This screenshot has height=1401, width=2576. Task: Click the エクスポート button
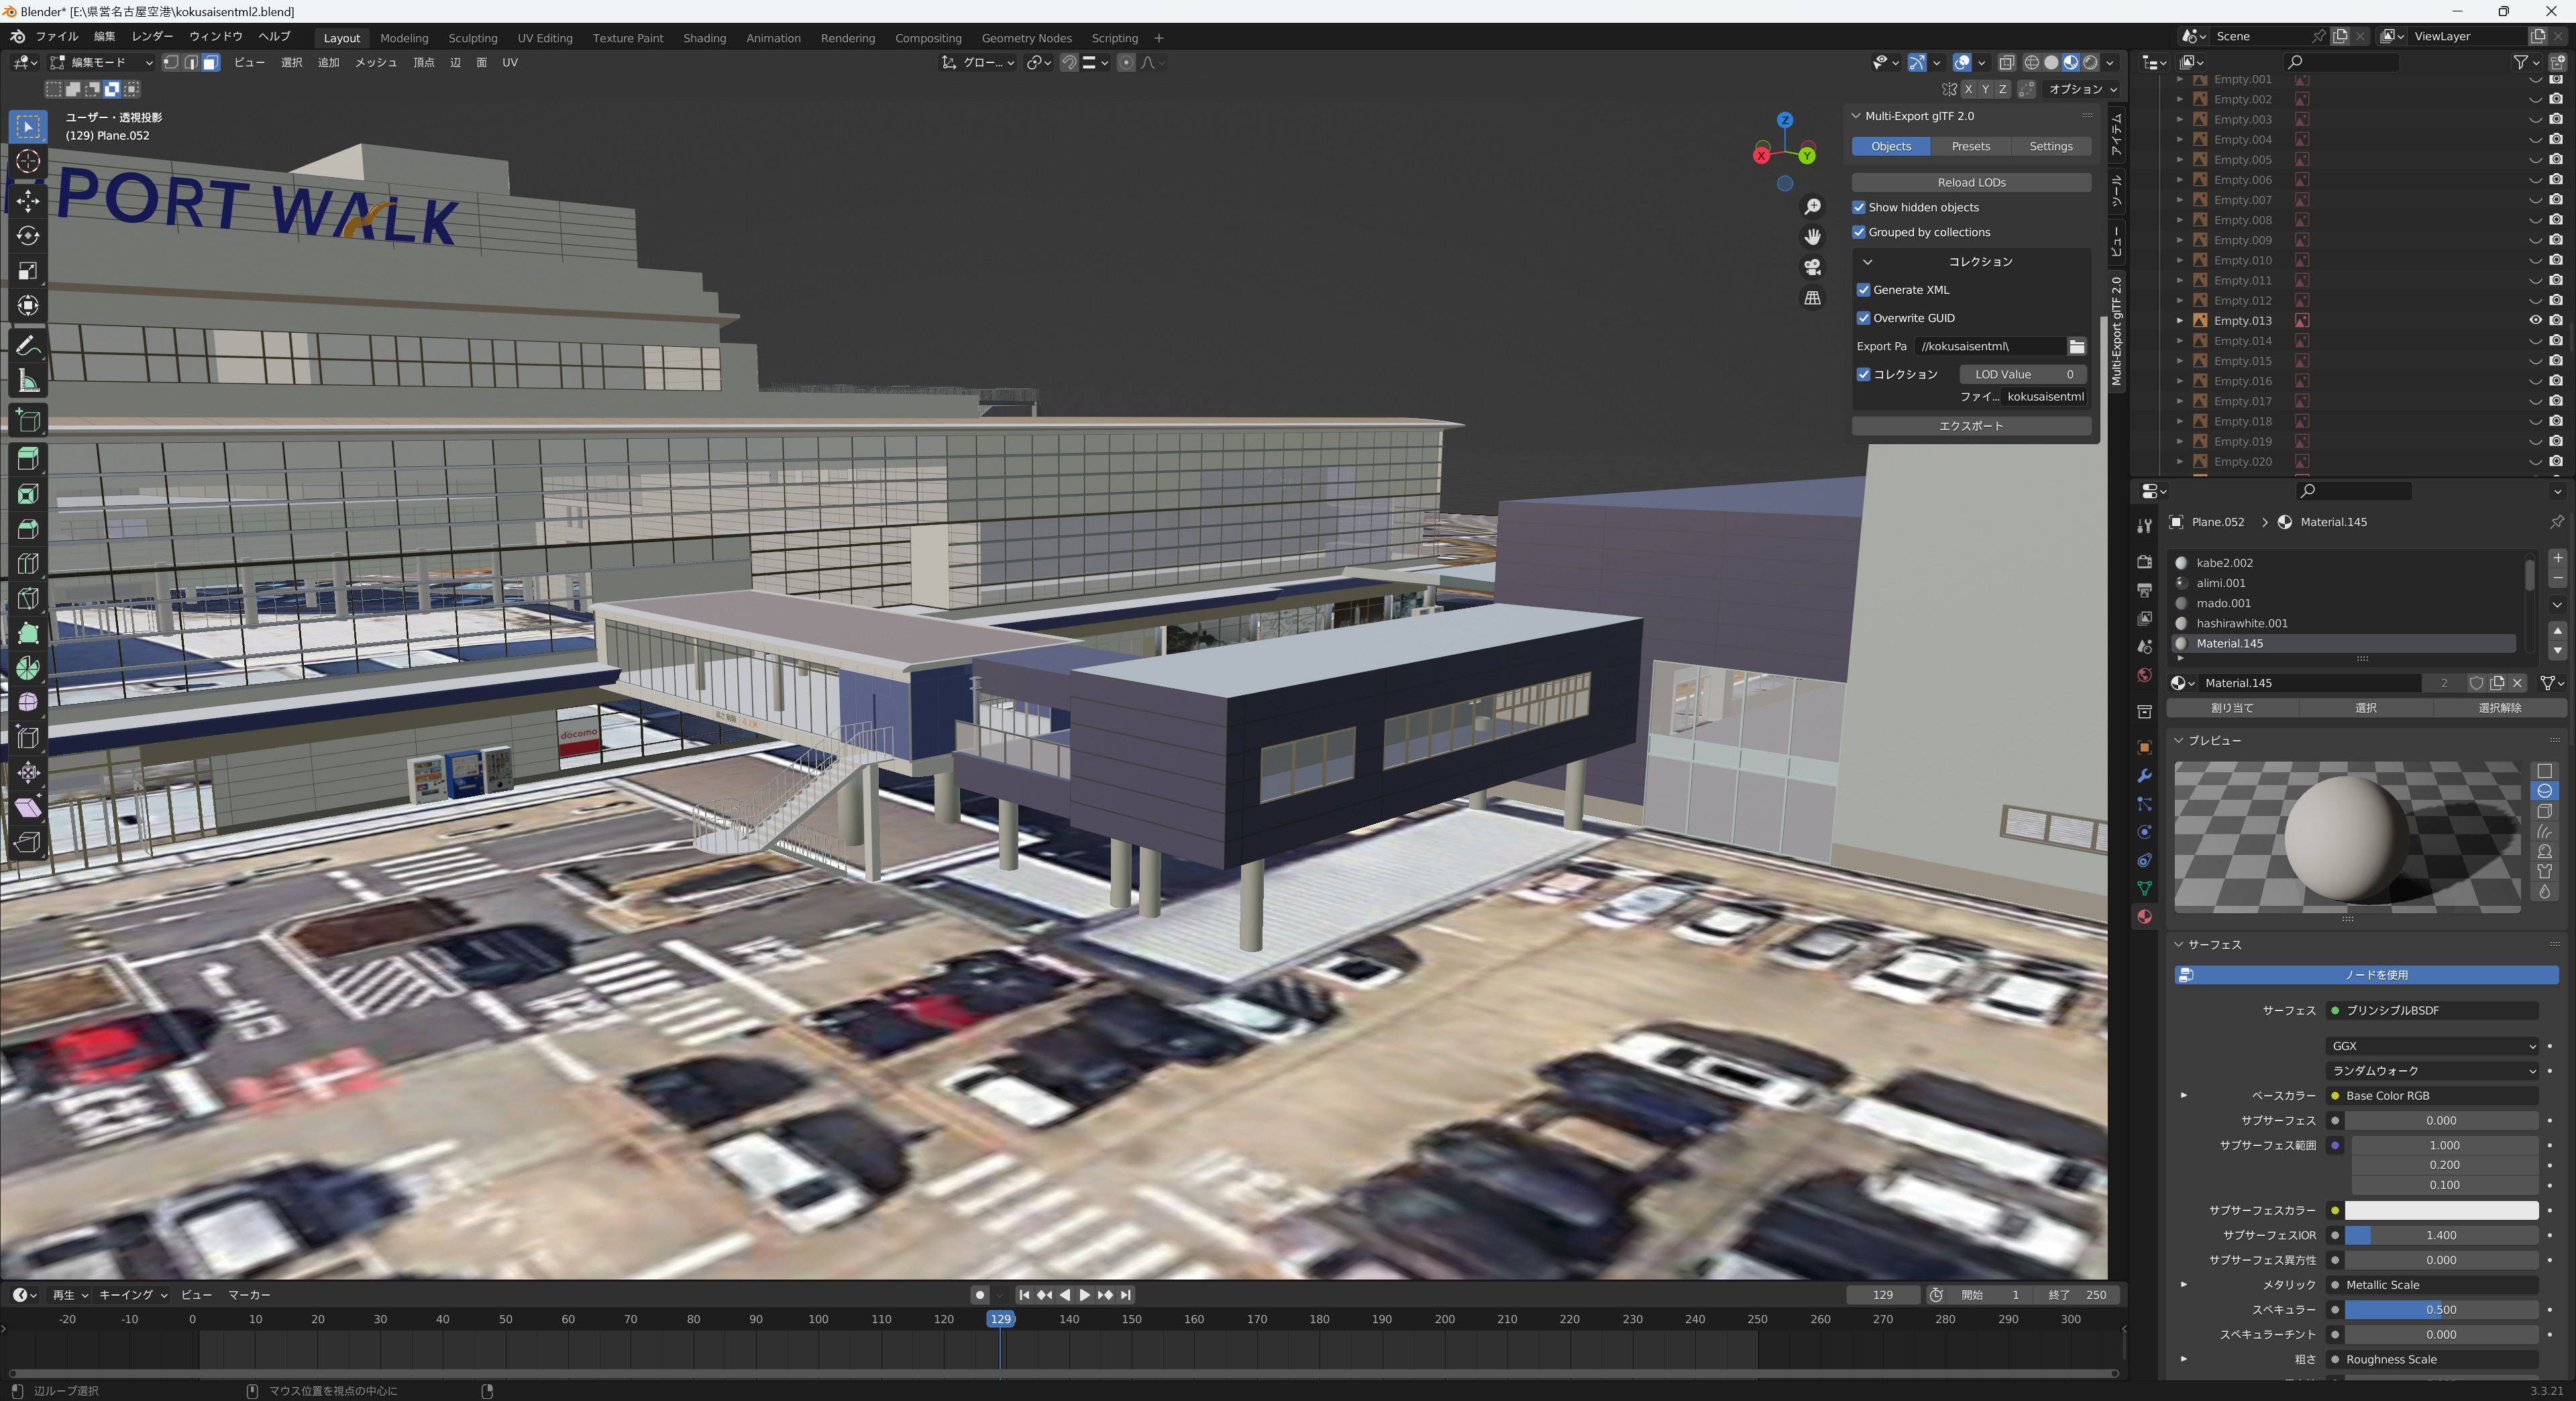[1971, 426]
